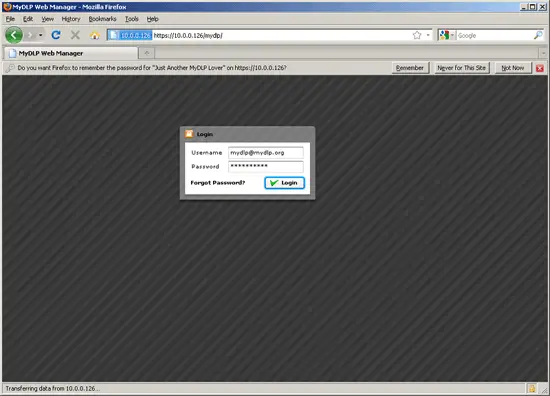Submit credentials with the Login button
Screen dimensions: 550x396
284,183
